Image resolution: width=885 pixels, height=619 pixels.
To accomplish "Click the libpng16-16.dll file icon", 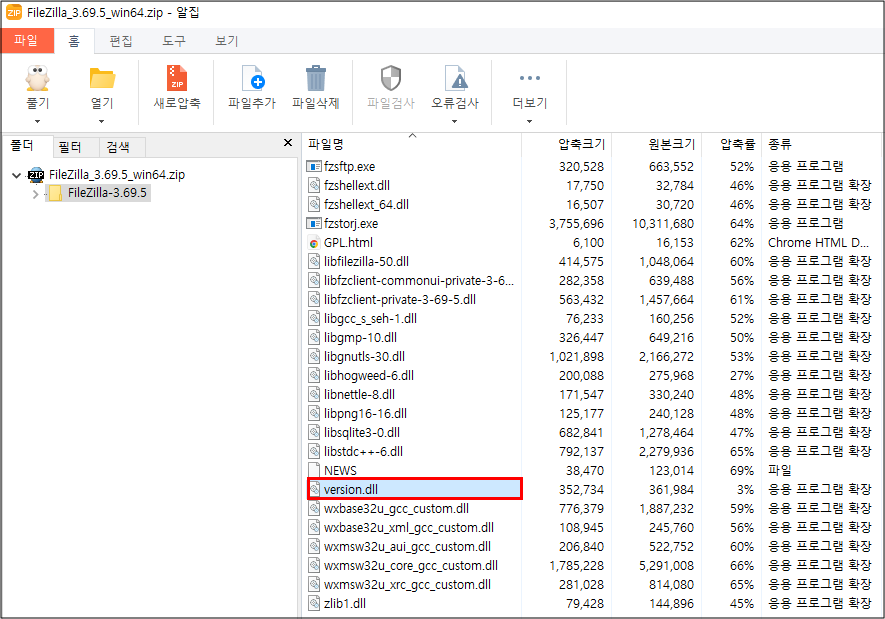I will pyautogui.click(x=314, y=414).
